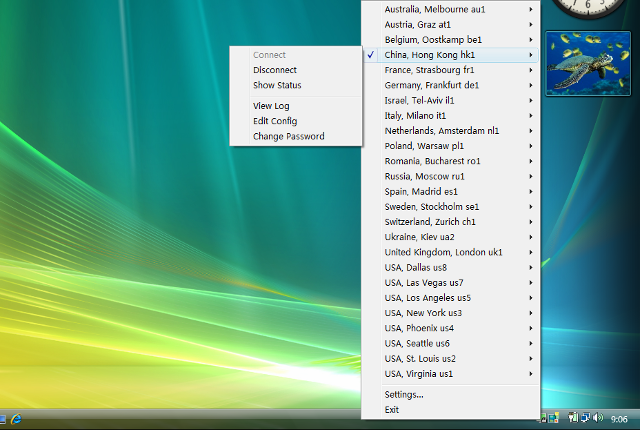The height and width of the screenshot is (430, 640).
Task: Select Ukraine, Kiev ua2 server
Action: point(451,237)
